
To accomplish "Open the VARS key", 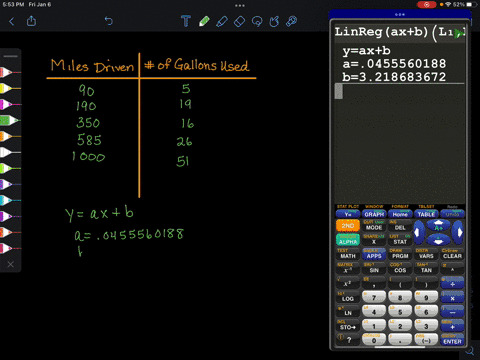I will click(426, 255).
